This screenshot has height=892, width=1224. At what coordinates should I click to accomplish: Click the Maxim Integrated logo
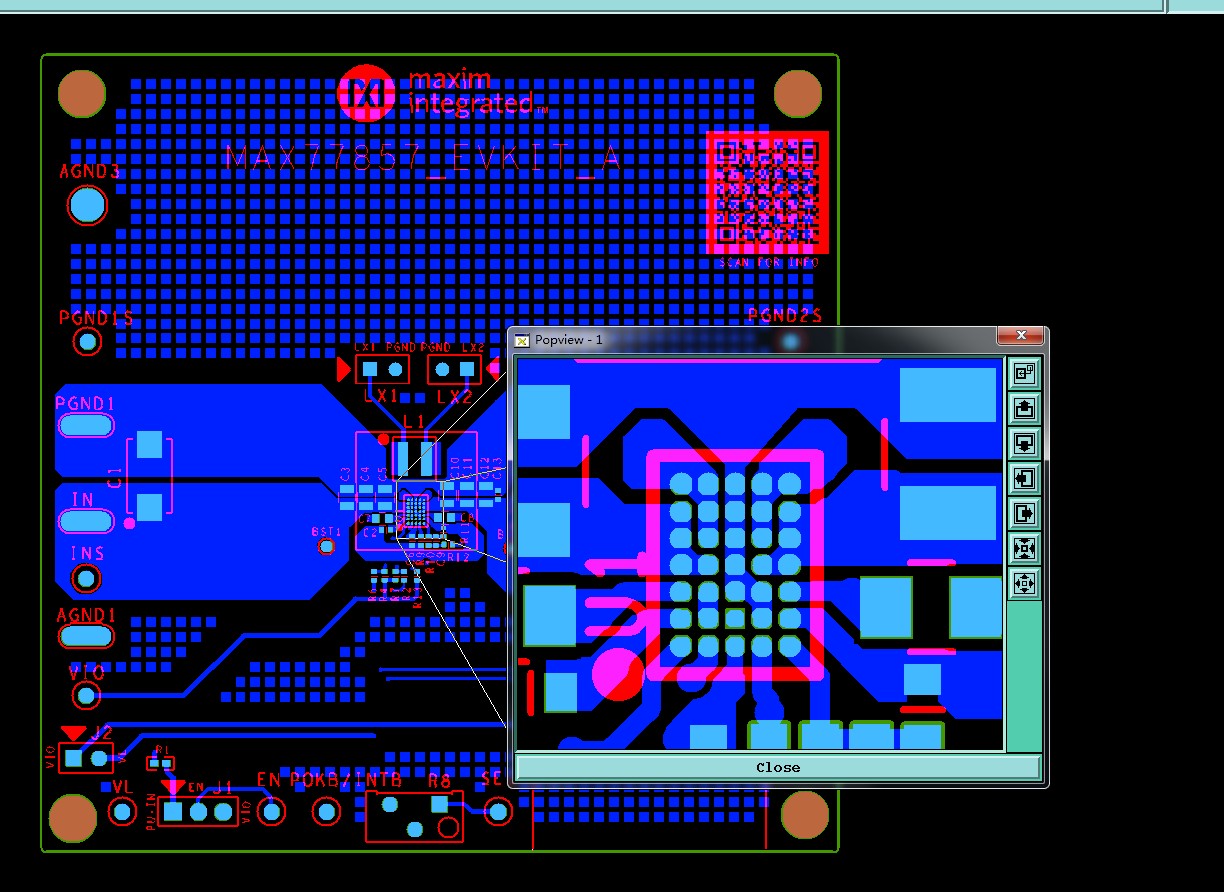(442, 93)
